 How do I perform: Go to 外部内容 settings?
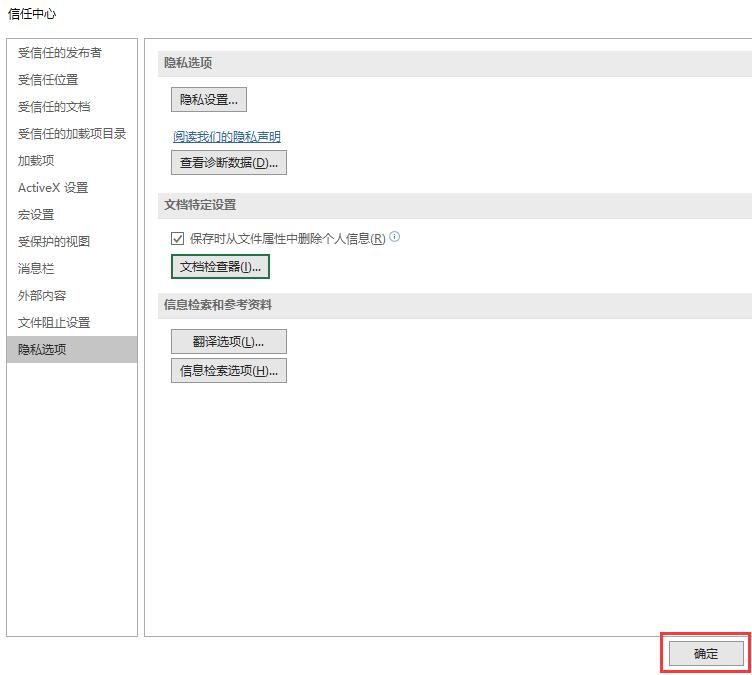point(42,296)
